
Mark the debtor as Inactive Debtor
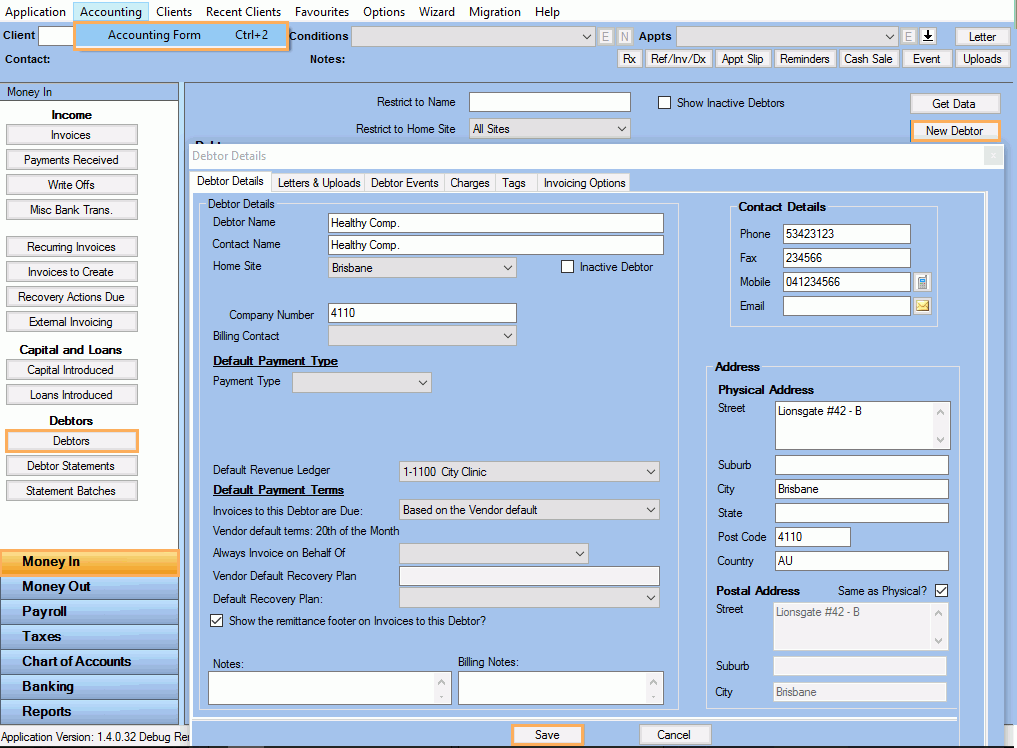[568, 266]
